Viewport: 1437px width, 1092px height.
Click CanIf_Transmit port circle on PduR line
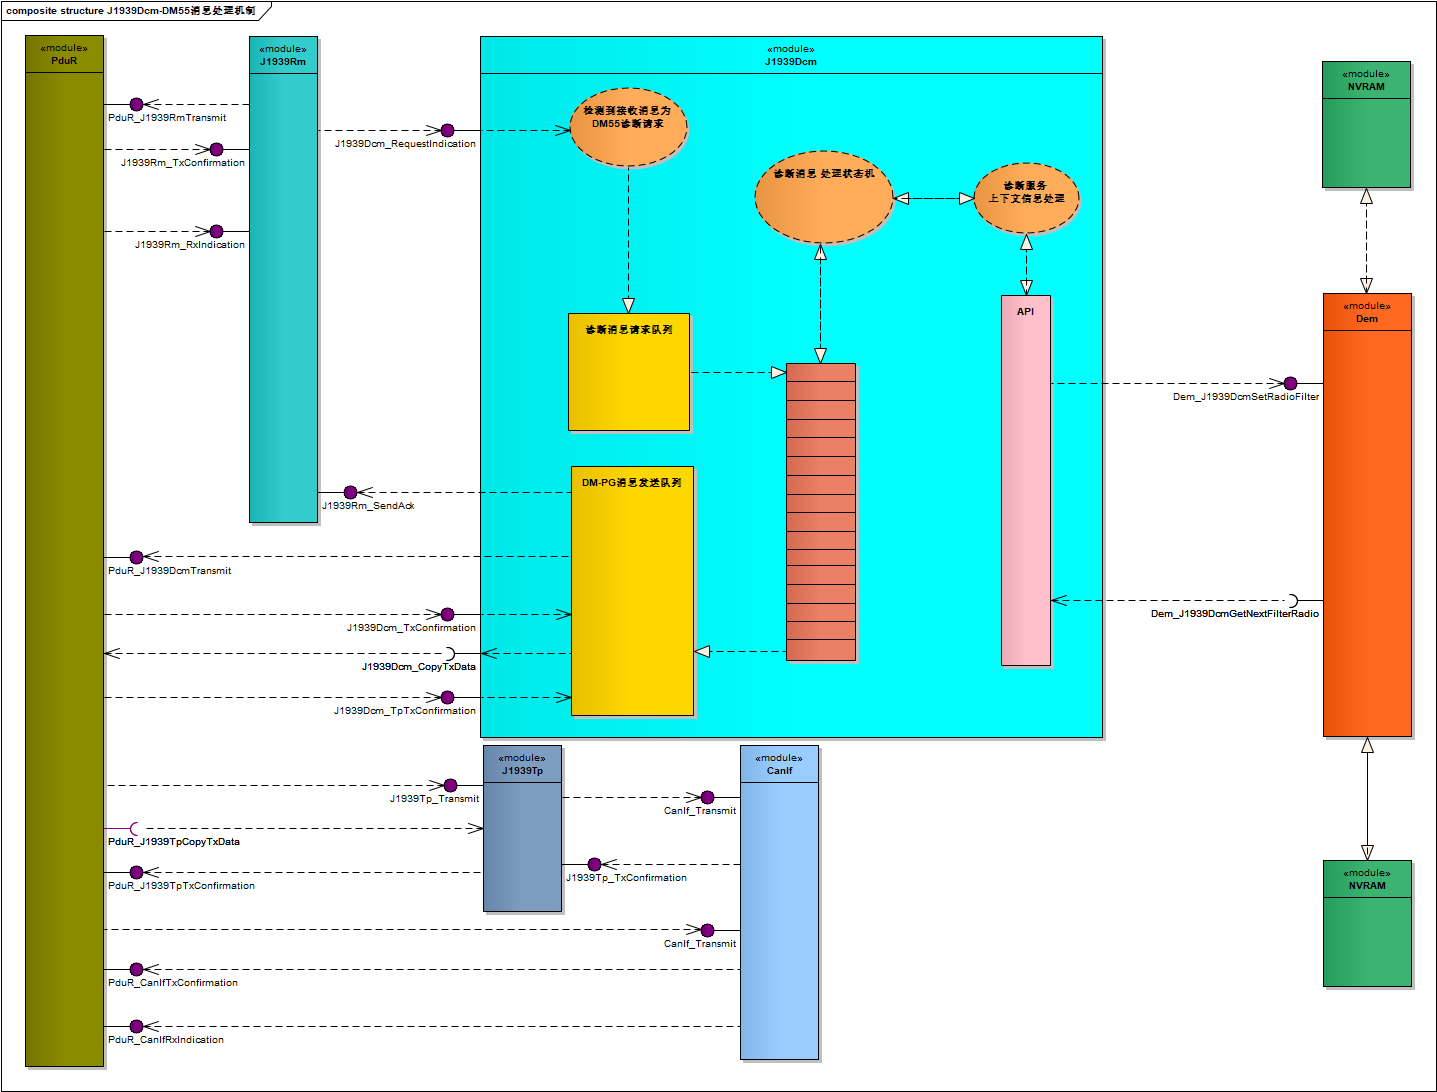(x=707, y=930)
